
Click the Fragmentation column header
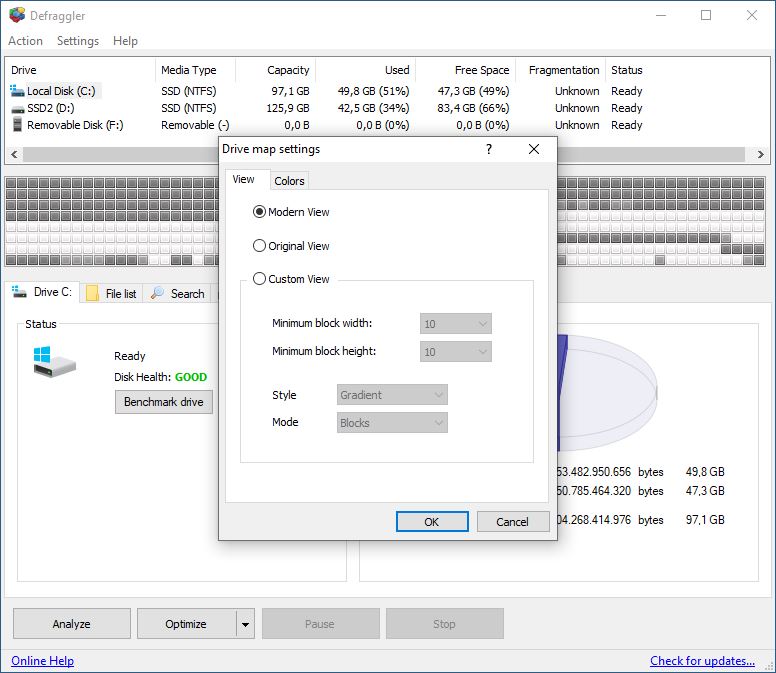tap(561, 70)
